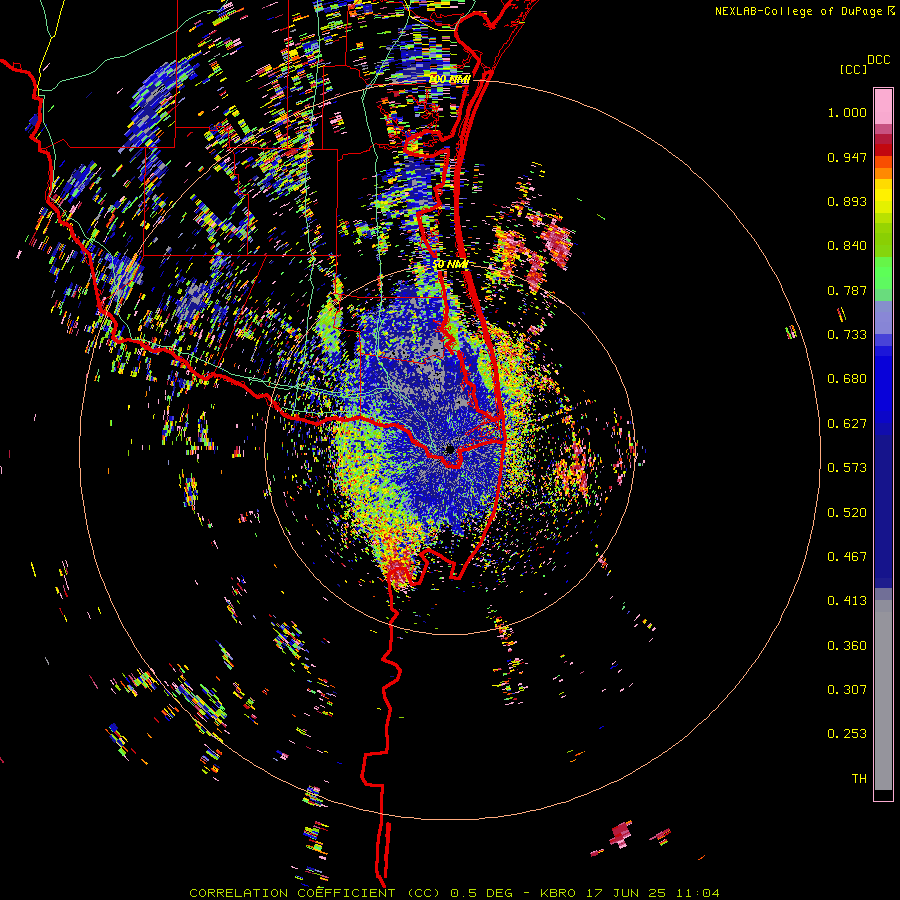Select the 0.947 legend value

[847, 157]
